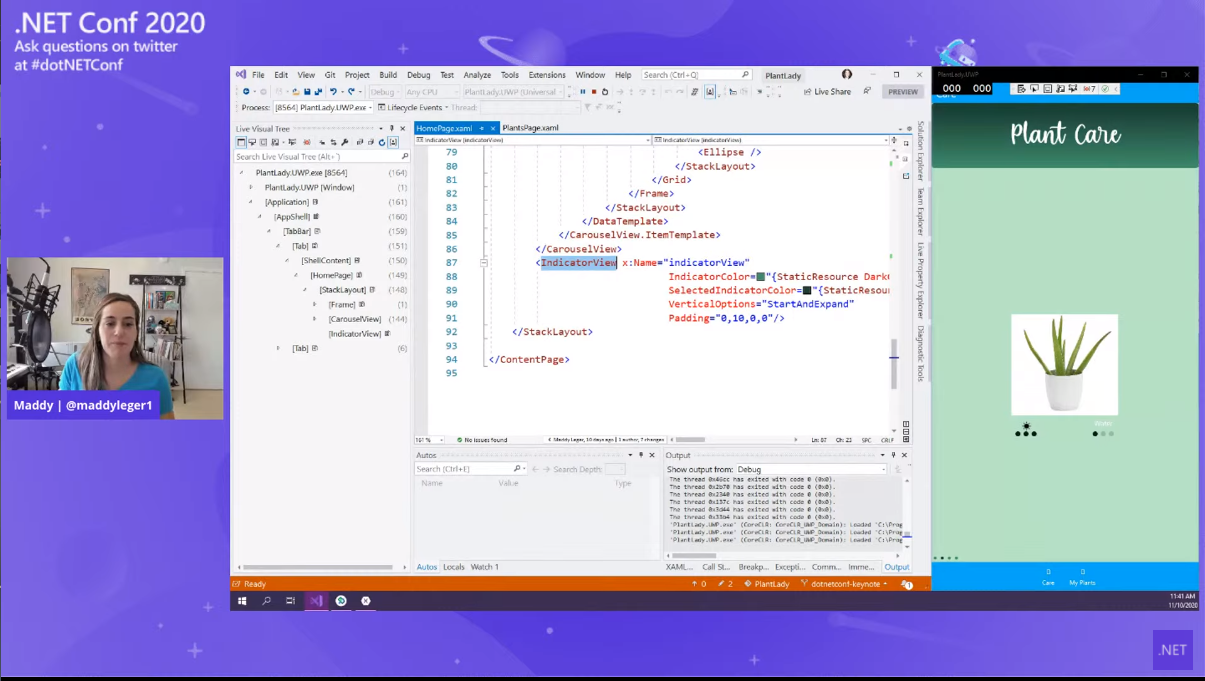Open the Debug menu

tap(418, 75)
